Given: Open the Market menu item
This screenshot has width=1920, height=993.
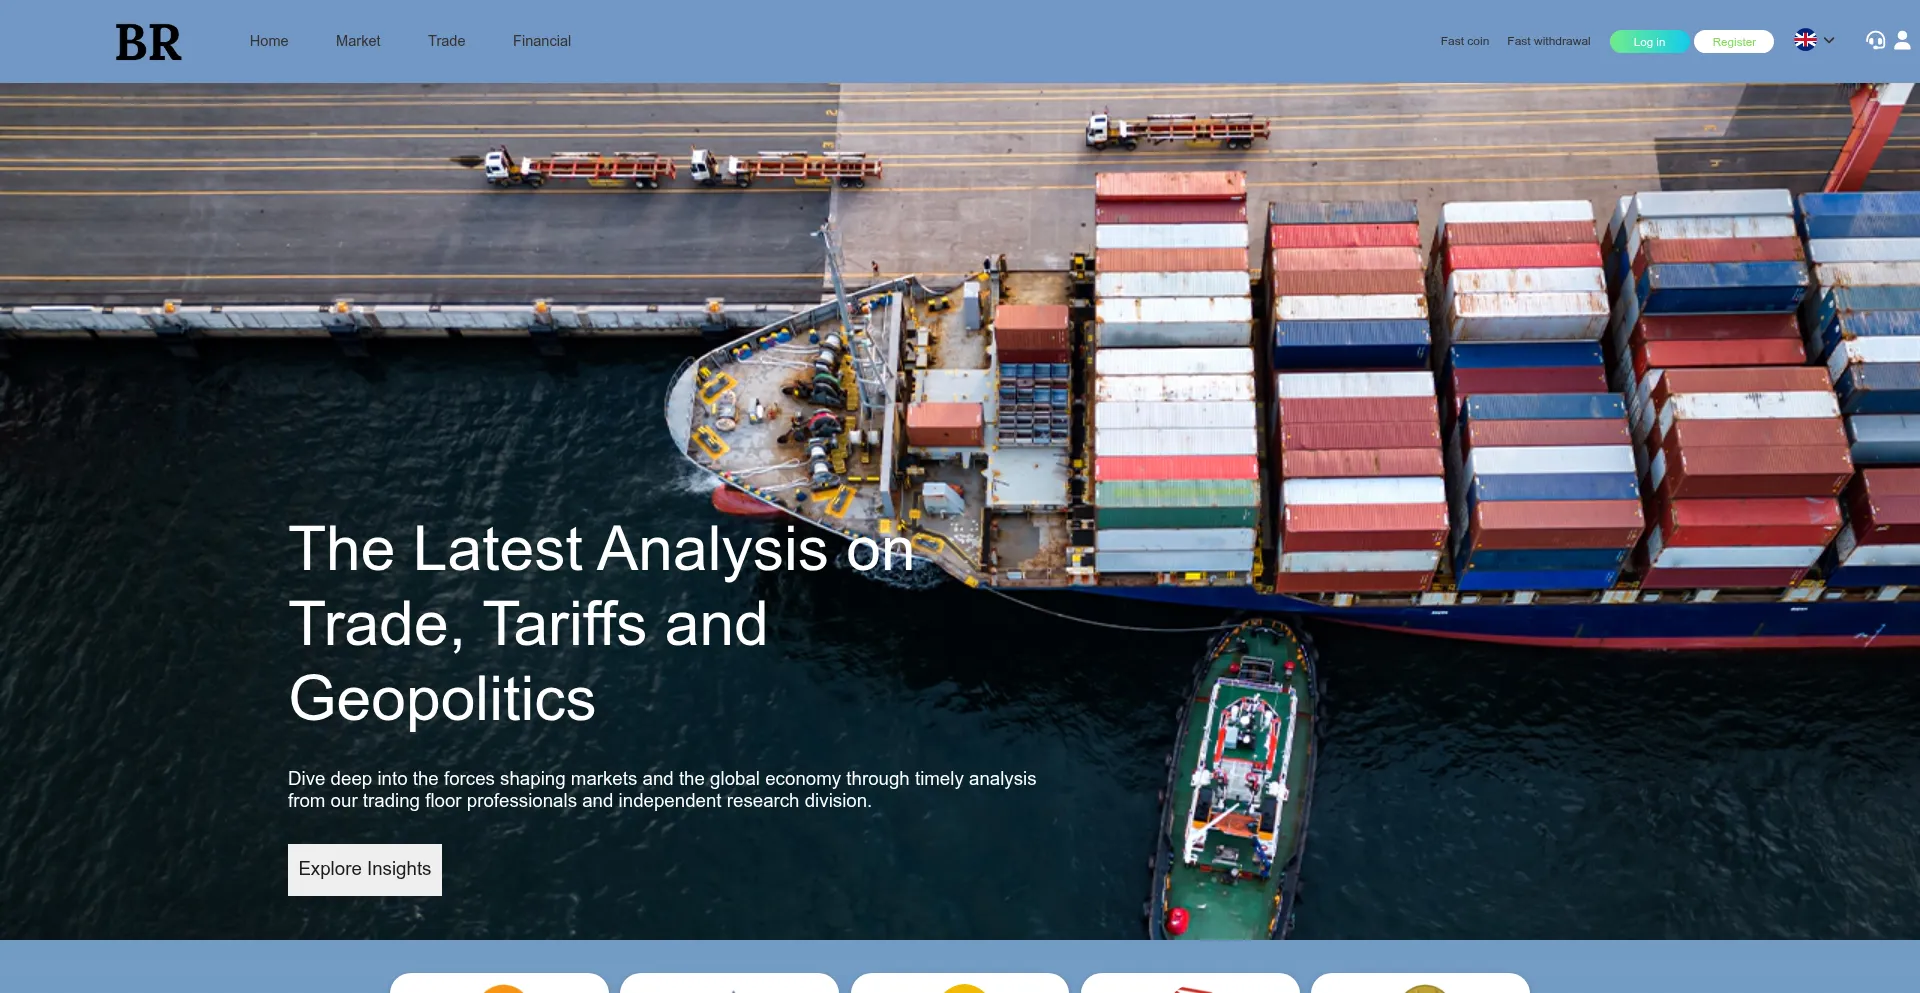Looking at the screenshot, I should pos(358,41).
